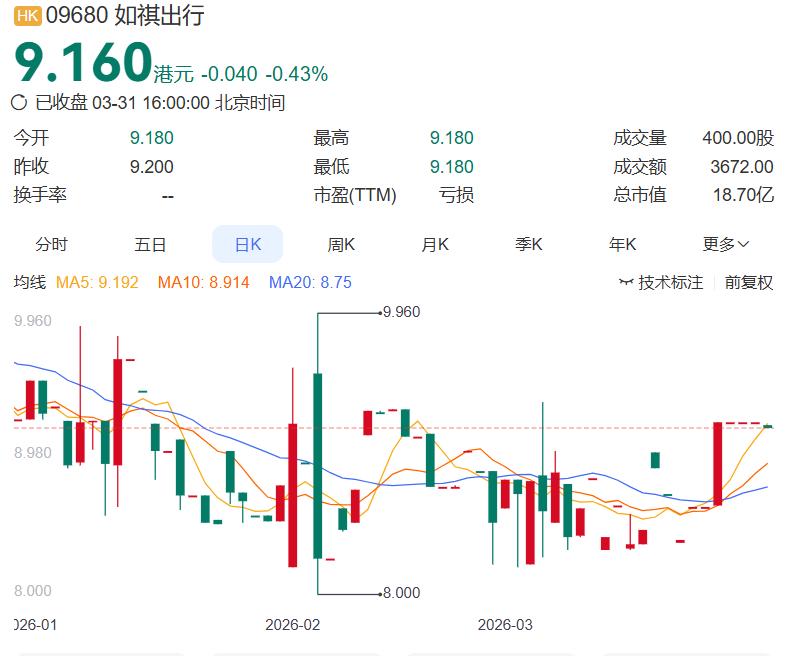The height and width of the screenshot is (656, 788).
Task: Open the 季K tab
Action: coord(529,244)
